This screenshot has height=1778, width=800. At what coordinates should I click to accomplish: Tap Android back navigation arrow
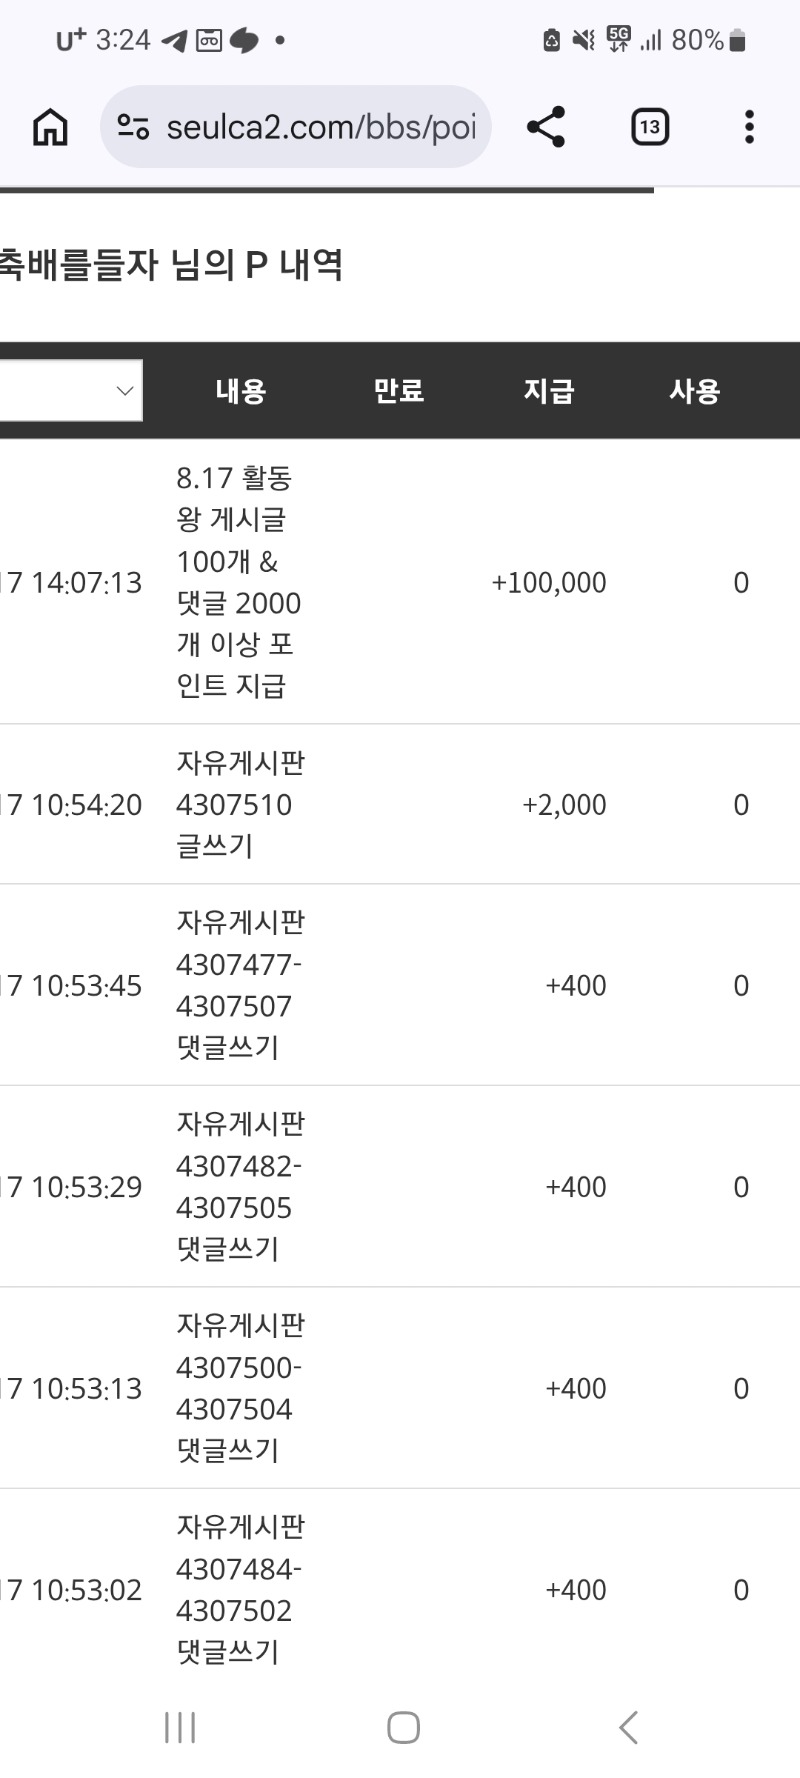[628, 1727]
